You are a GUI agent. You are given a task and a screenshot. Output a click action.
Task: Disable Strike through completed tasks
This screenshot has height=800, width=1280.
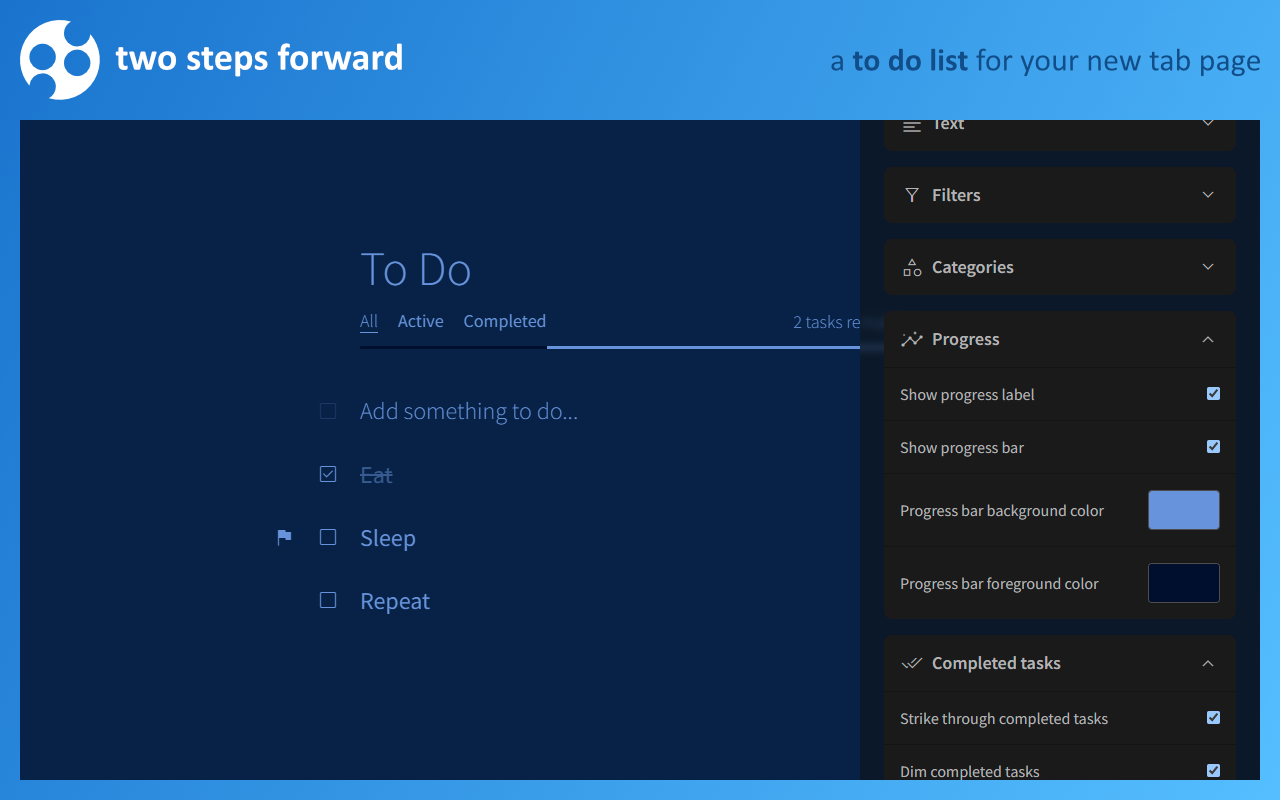point(1213,718)
